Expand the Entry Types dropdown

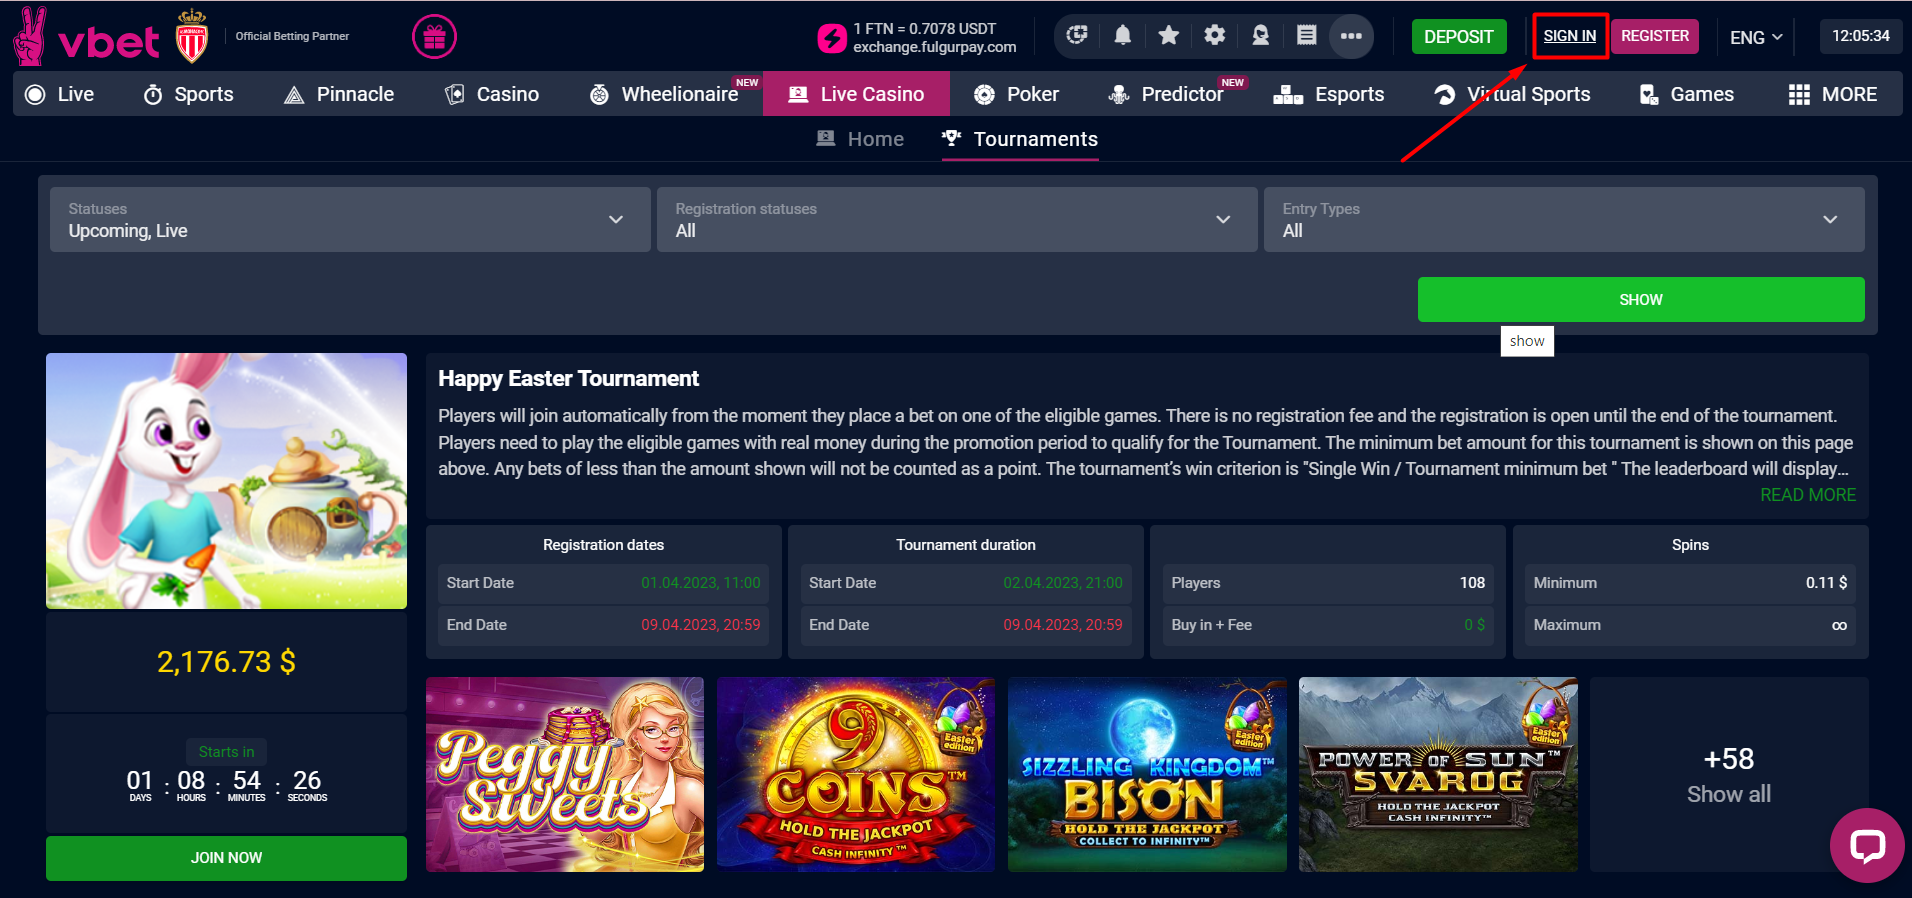click(1564, 219)
